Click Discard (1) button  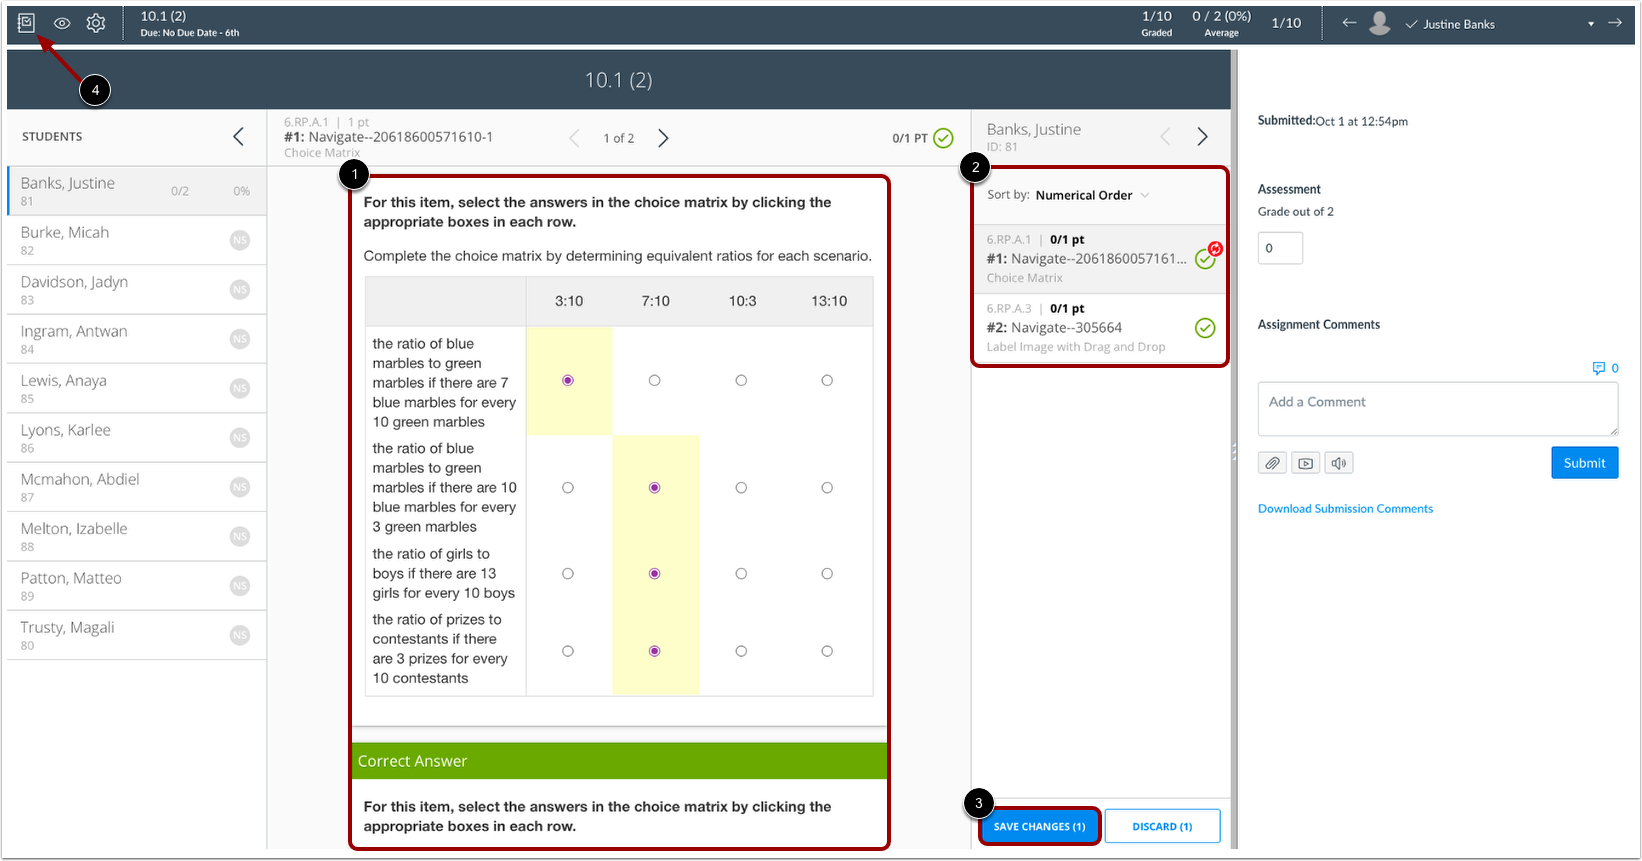[1162, 827]
